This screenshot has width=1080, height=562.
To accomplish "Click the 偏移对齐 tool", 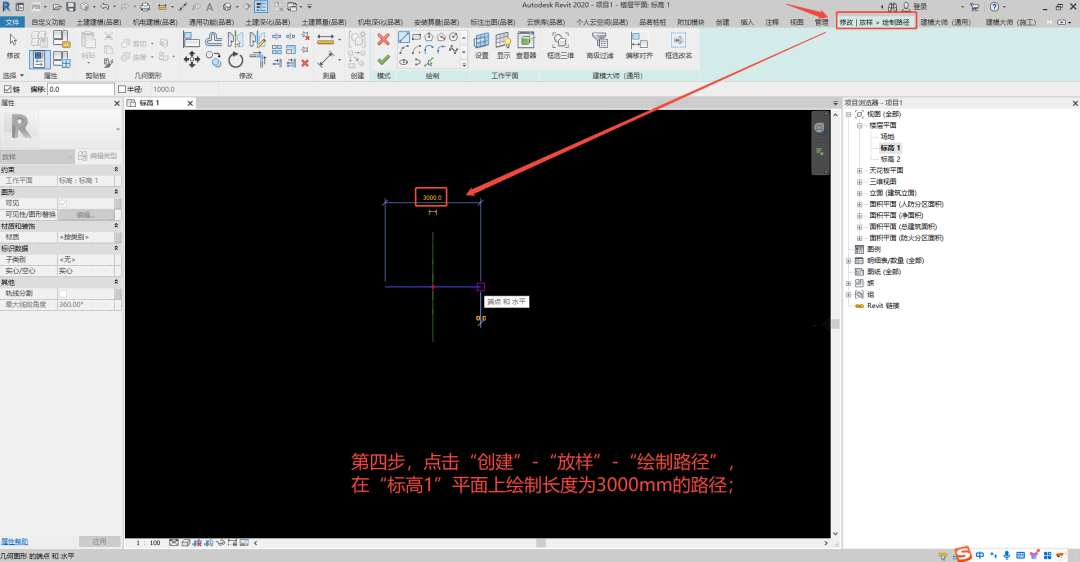I will (x=638, y=45).
